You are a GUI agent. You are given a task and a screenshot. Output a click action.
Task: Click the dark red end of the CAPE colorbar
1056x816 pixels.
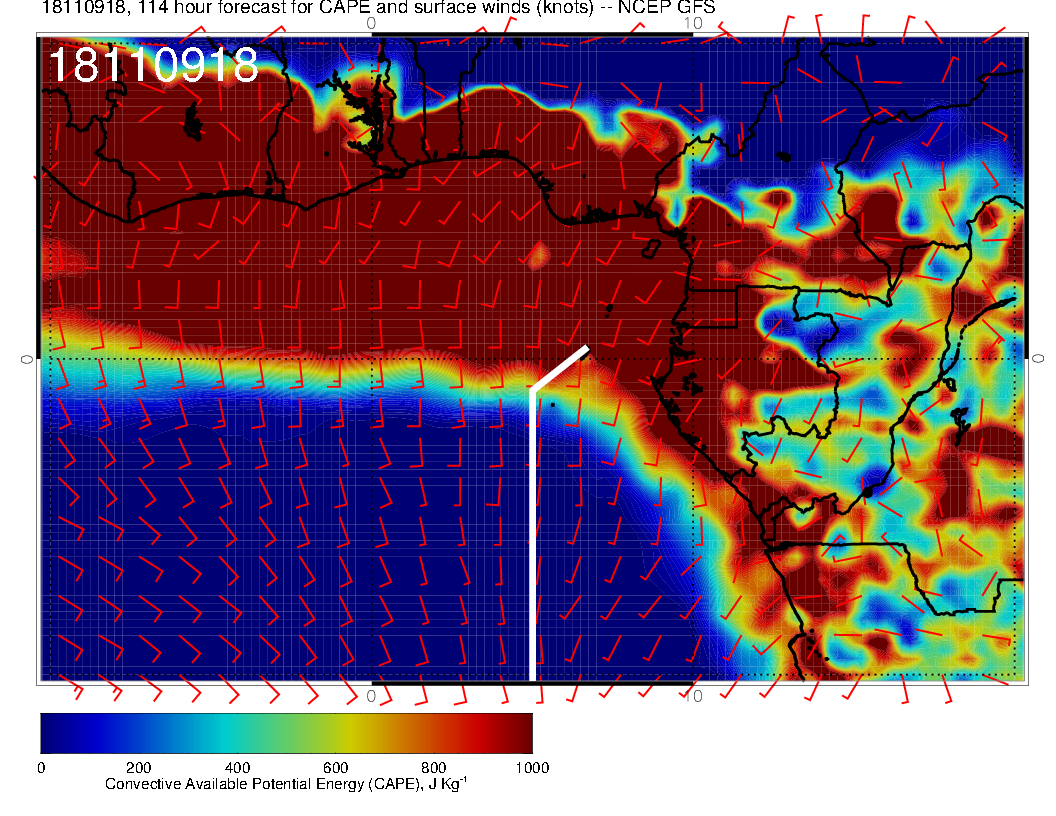520,732
